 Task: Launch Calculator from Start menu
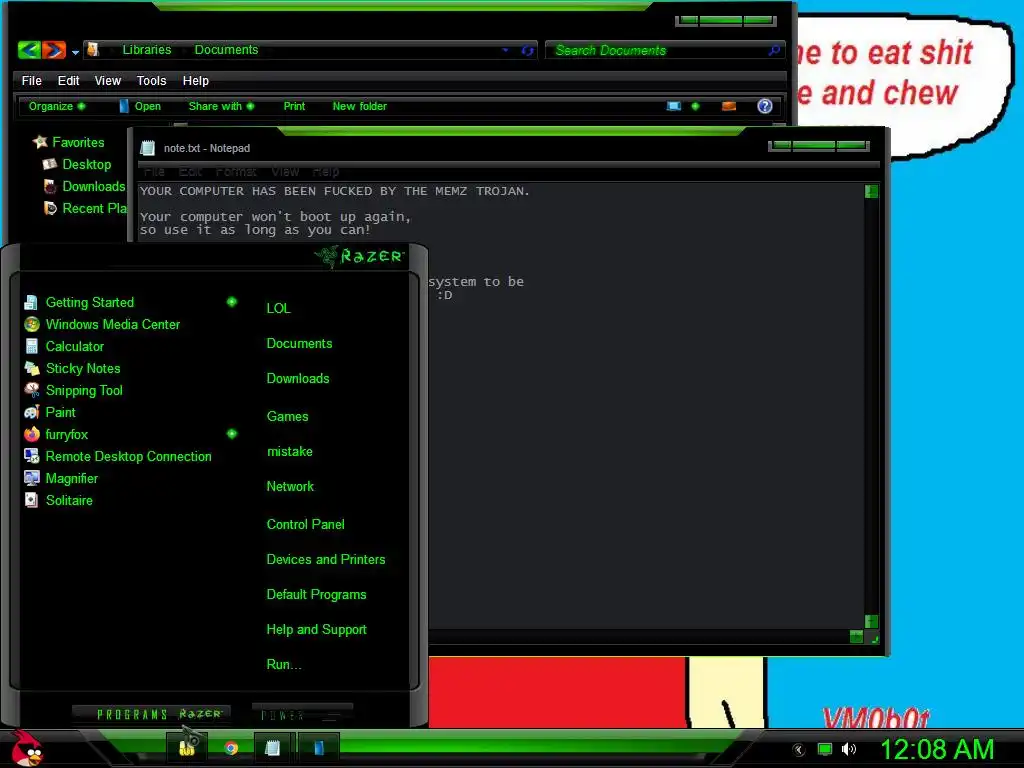tap(74, 346)
